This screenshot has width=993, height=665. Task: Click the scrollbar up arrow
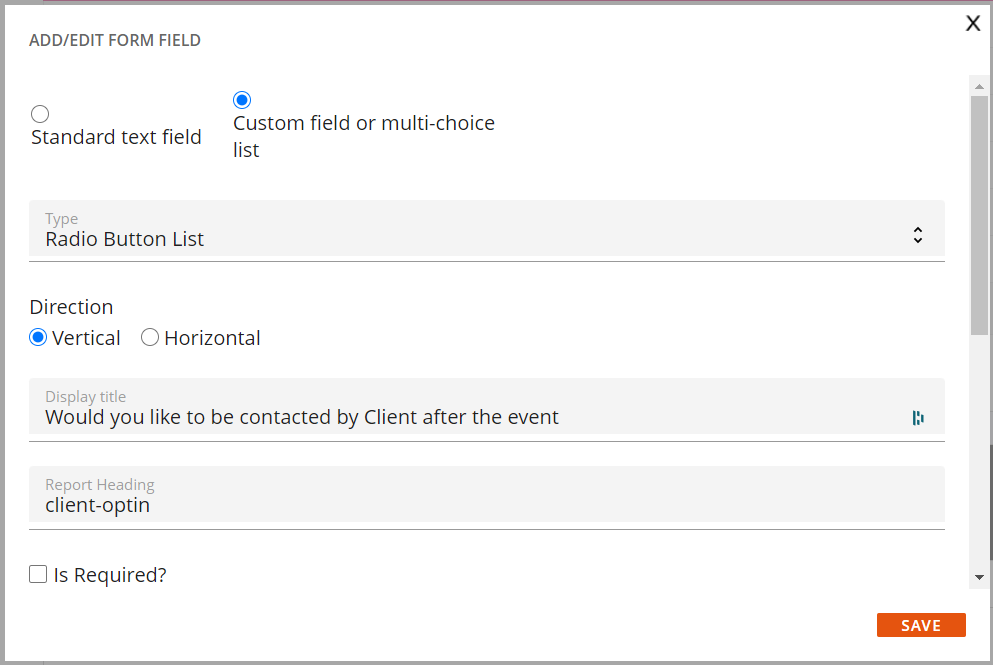(x=979, y=86)
